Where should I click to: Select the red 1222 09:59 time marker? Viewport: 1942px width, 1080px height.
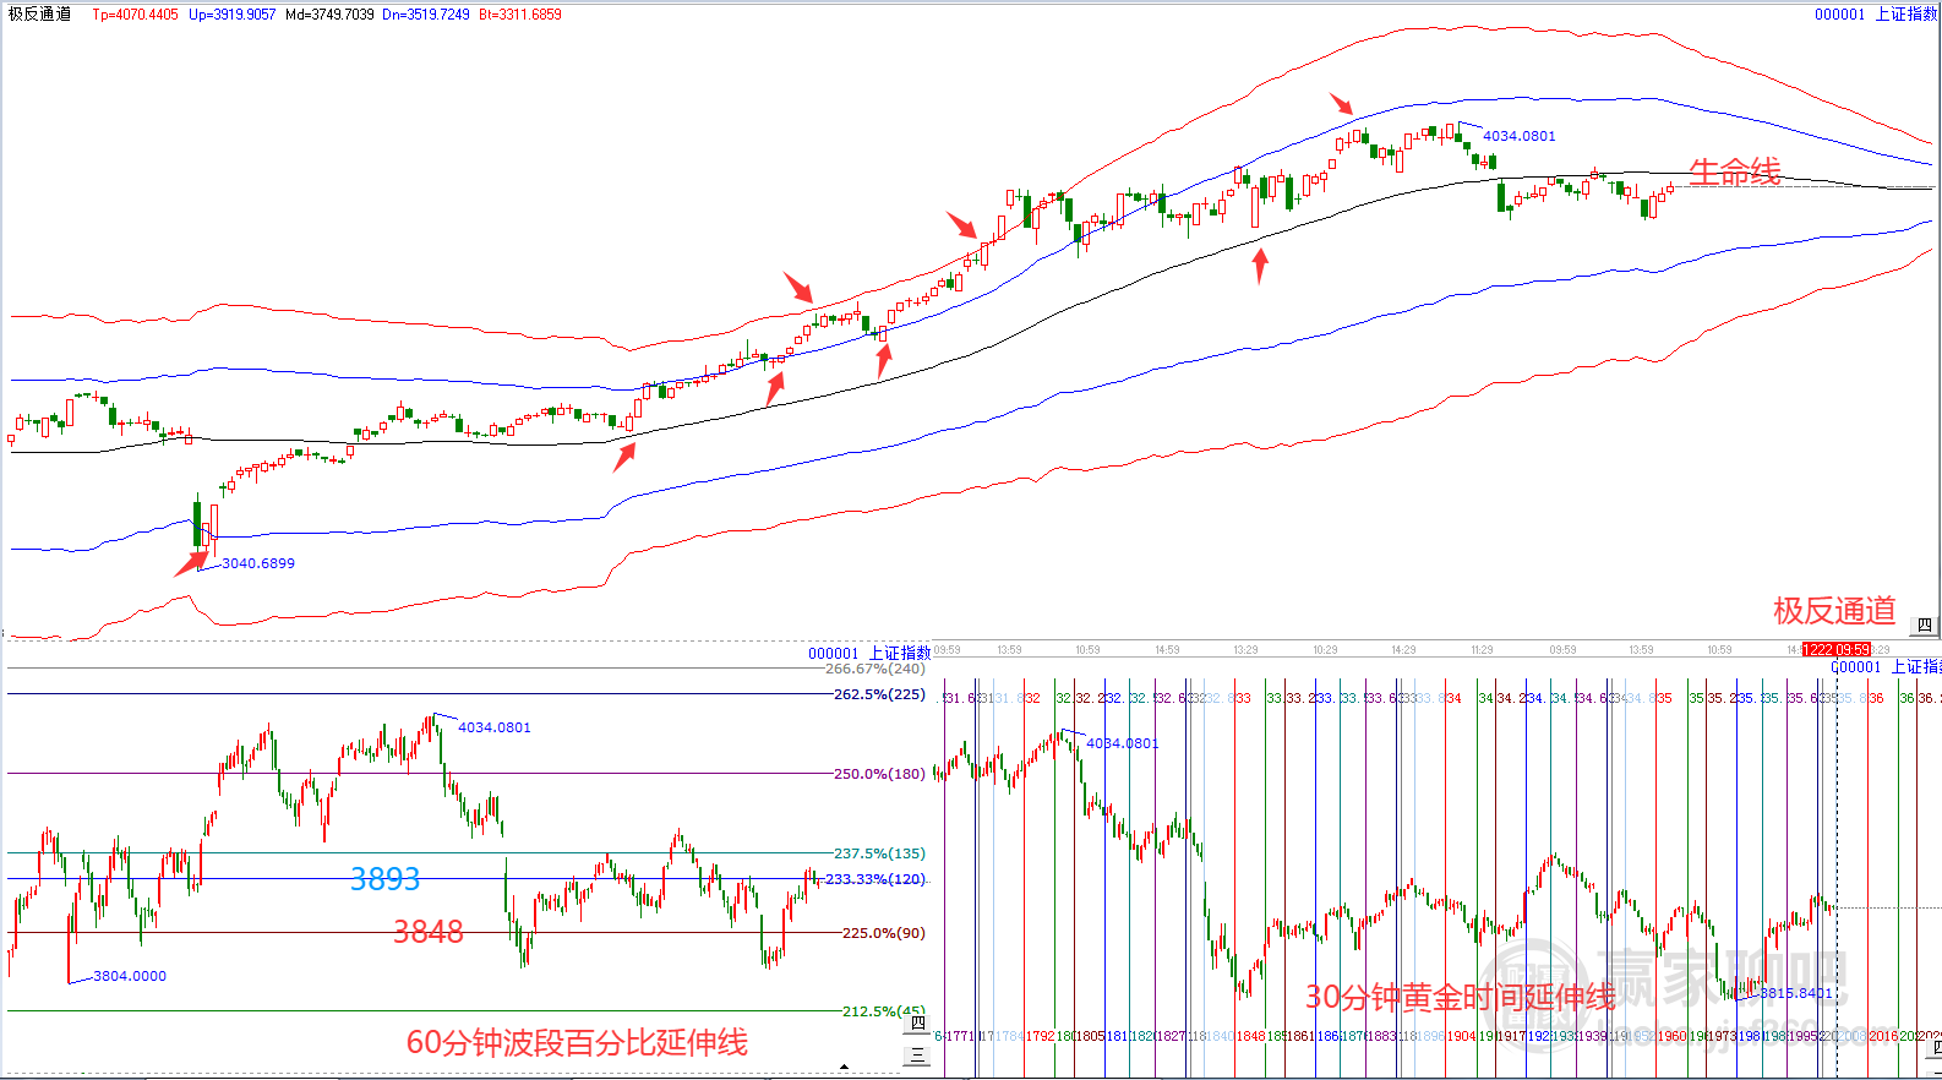pyautogui.click(x=1835, y=650)
